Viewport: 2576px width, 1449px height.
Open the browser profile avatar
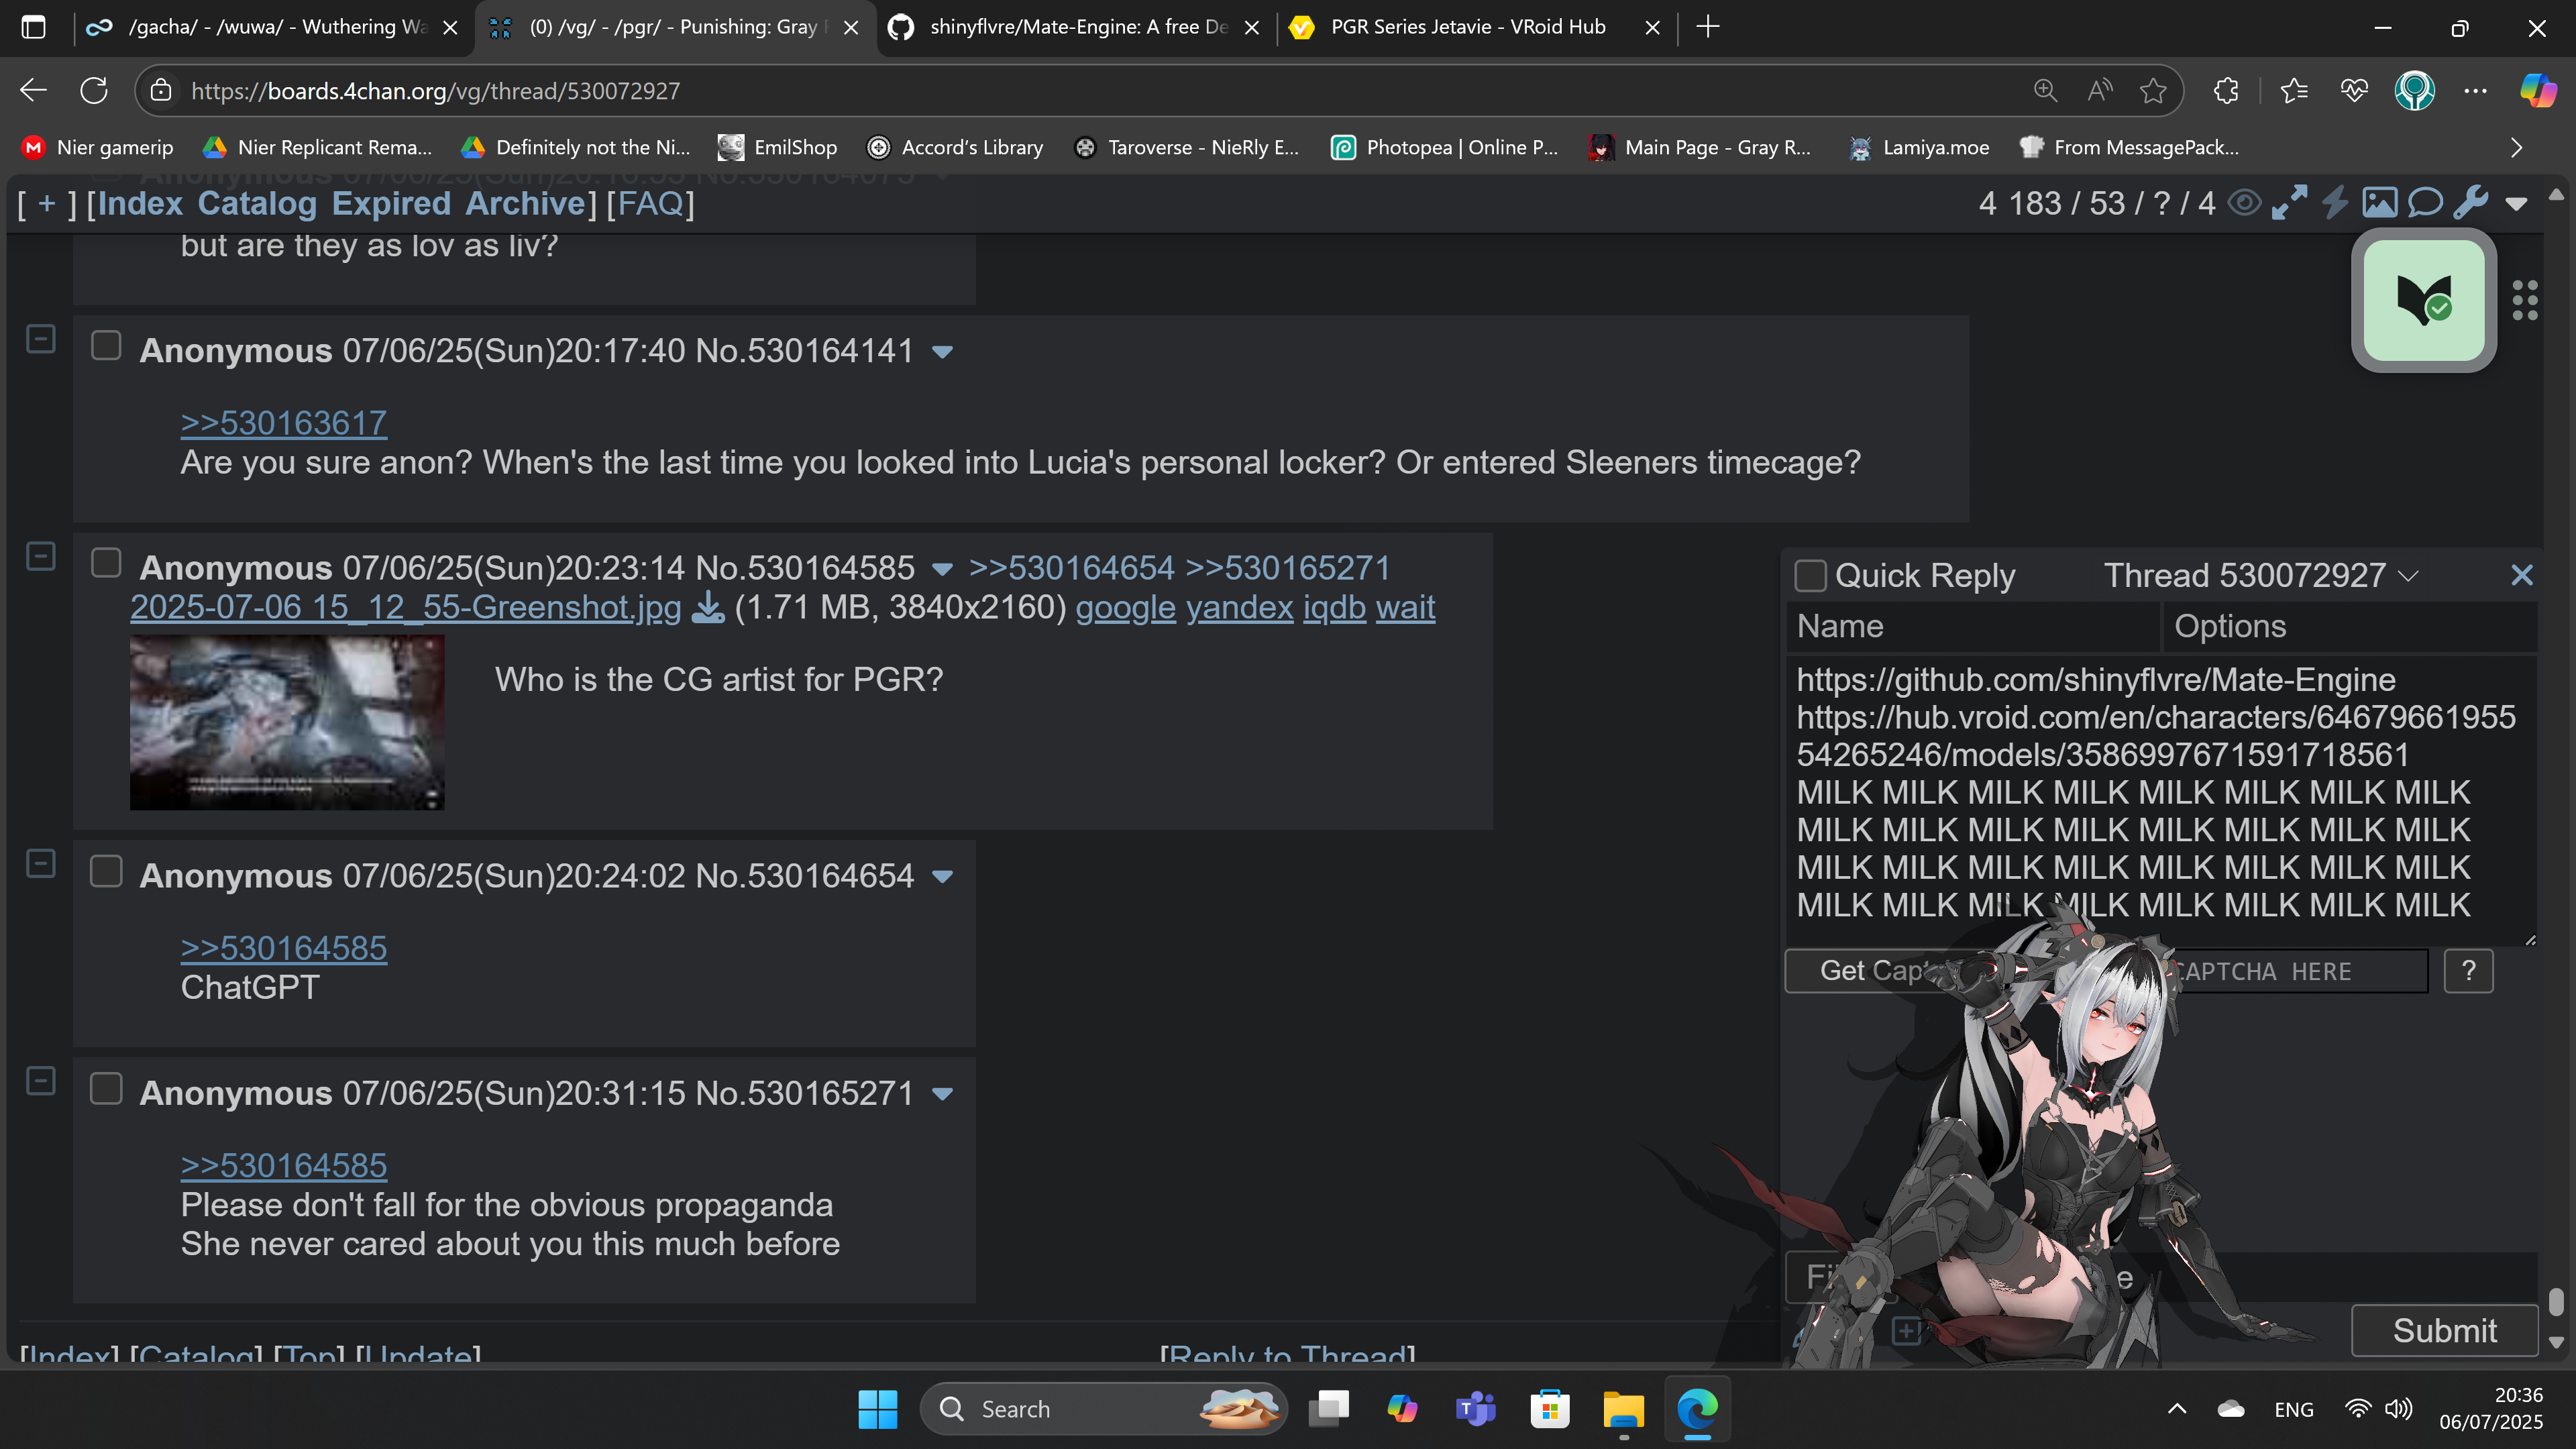2414,91
